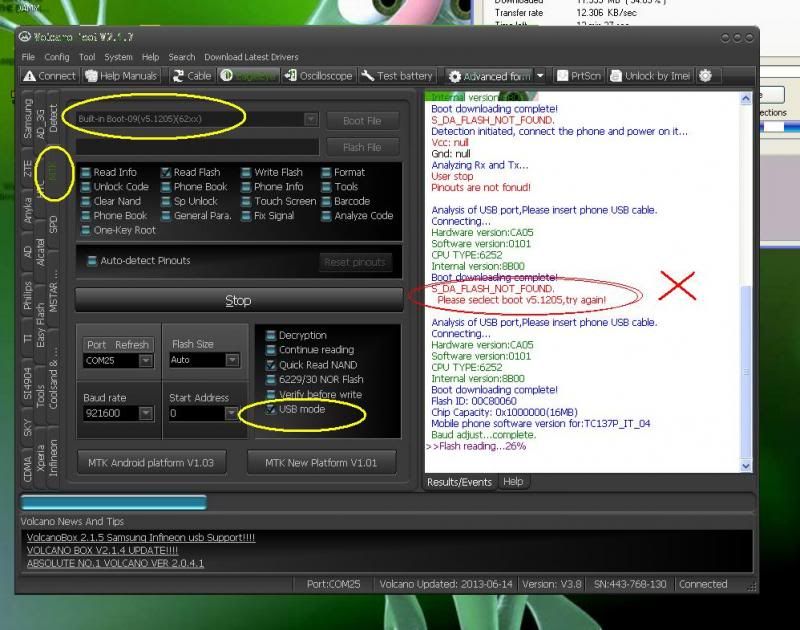Open Unlock by Imei tool

point(651,76)
